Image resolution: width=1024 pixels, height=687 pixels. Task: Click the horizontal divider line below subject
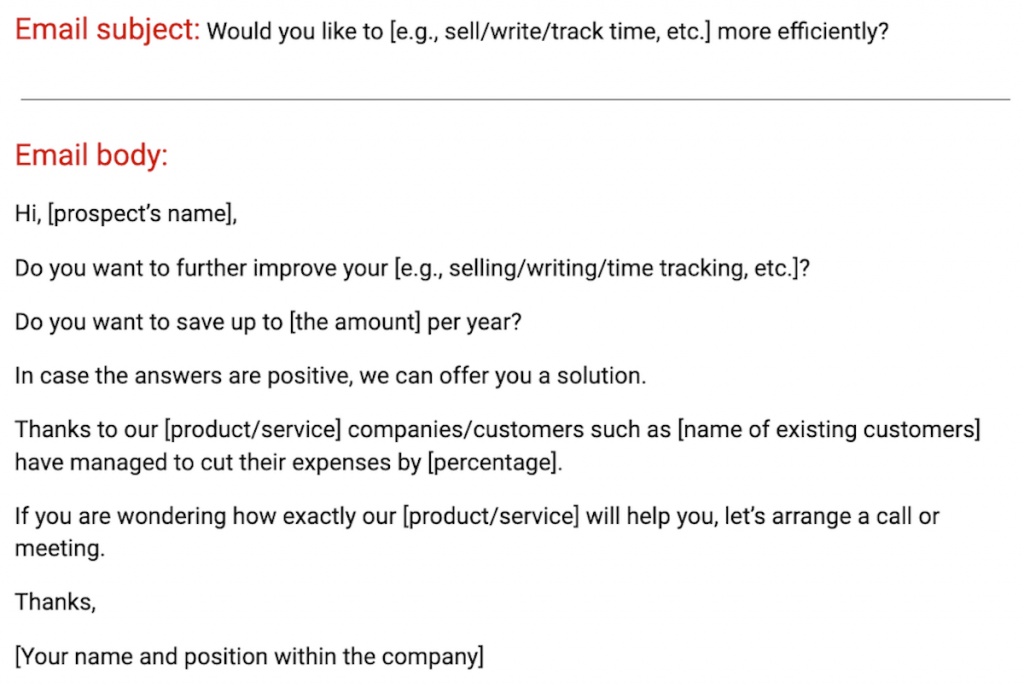point(515,99)
